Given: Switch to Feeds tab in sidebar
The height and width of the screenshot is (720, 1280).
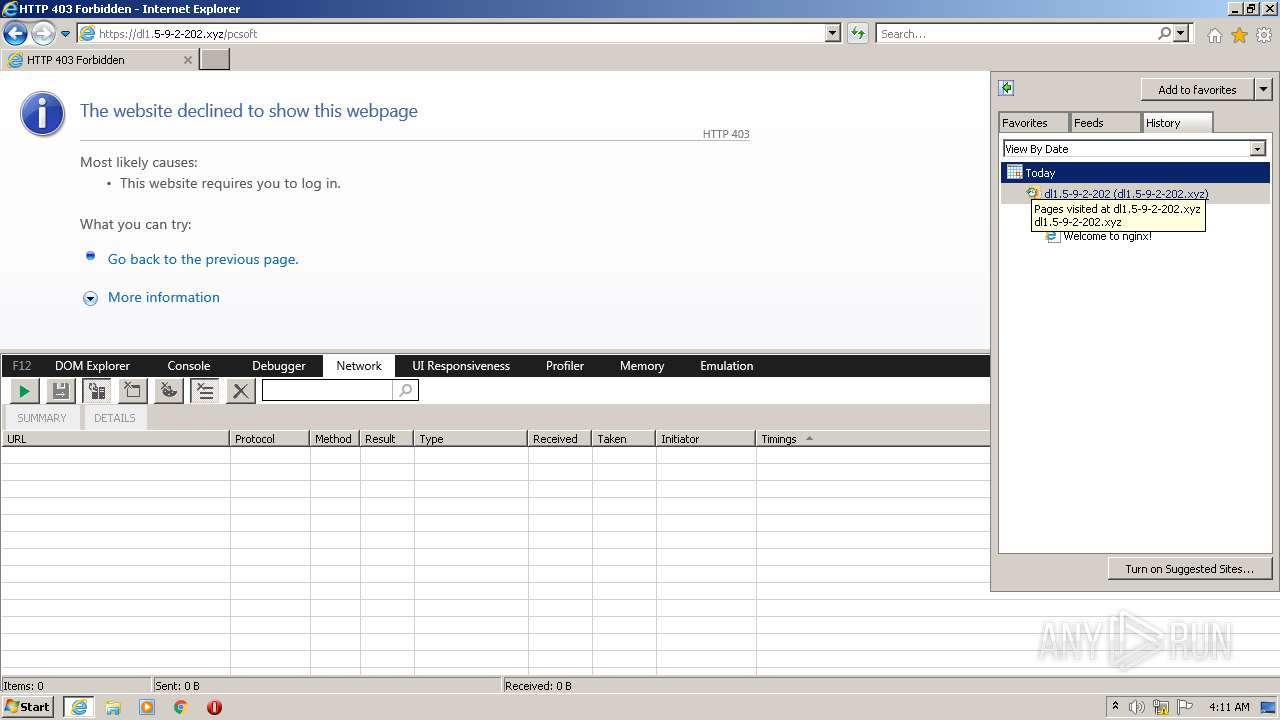Looking at the screenshot, I should 1105,123.
